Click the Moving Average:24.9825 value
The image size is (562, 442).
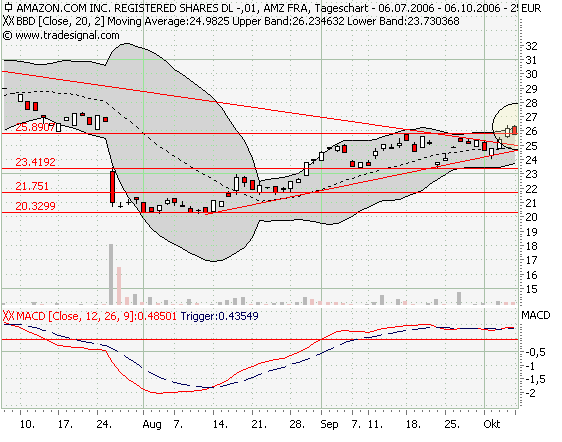(x=168, y=22)
